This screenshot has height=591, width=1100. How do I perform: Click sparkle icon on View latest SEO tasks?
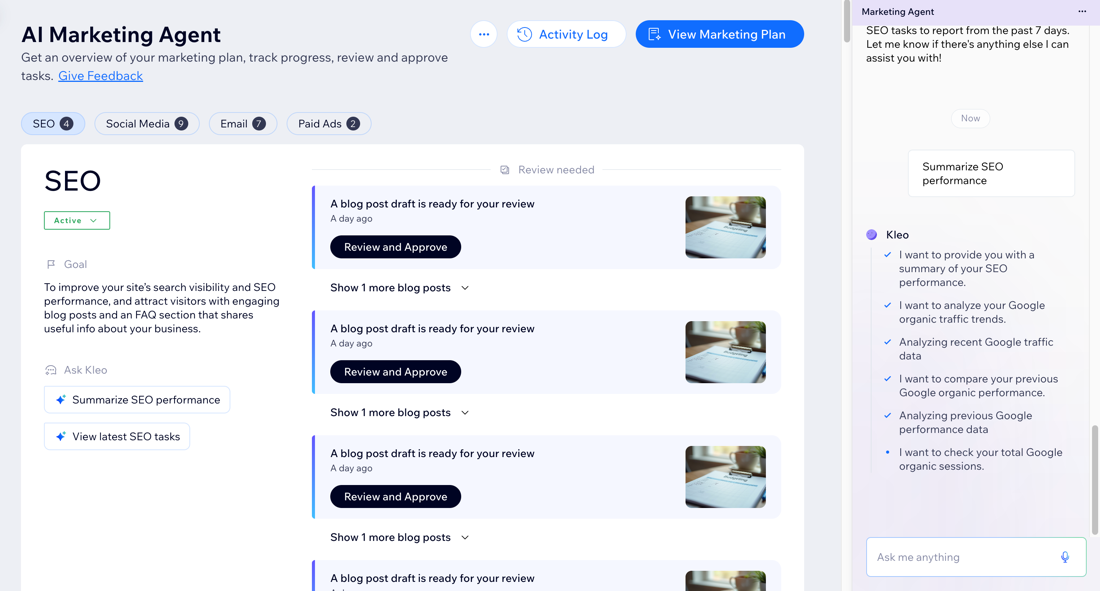click(x=60, y=436)
